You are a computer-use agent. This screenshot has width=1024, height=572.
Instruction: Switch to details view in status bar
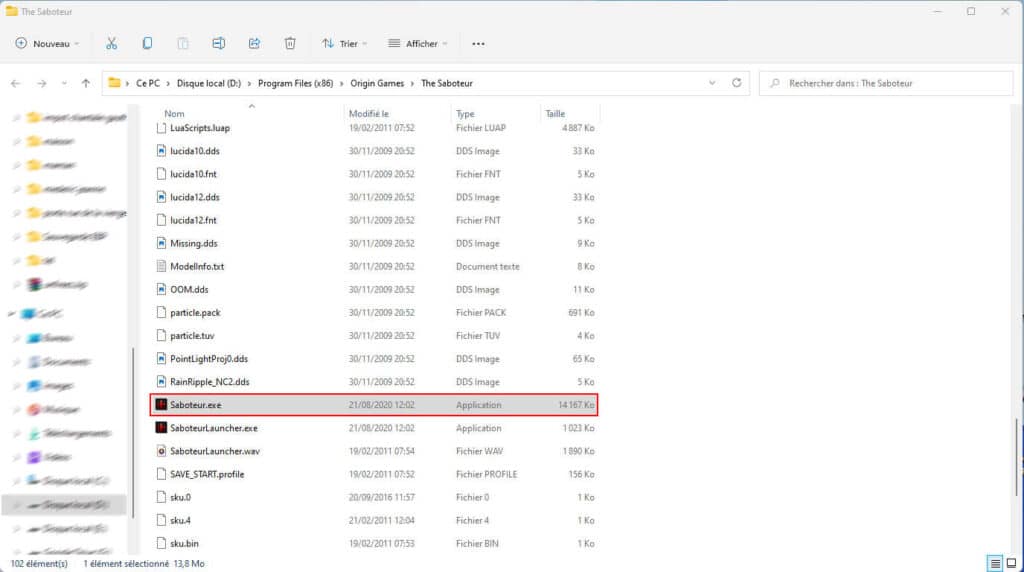(994, 563)
